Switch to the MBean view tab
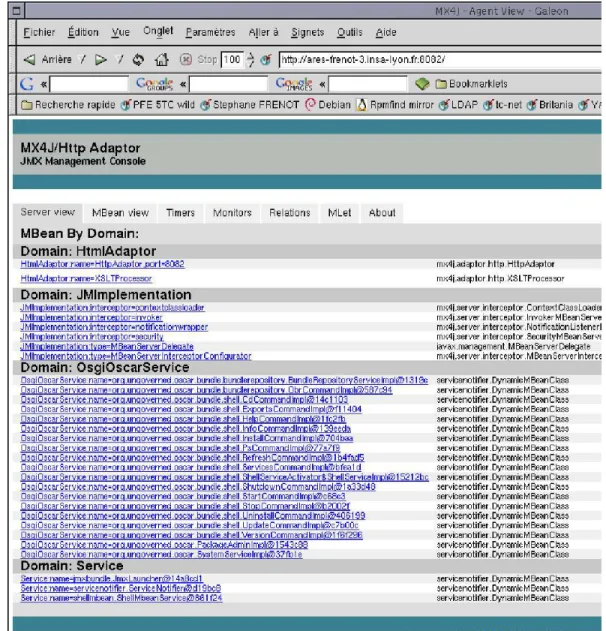This screenshot has height=631, width=606. coord(120,213)
